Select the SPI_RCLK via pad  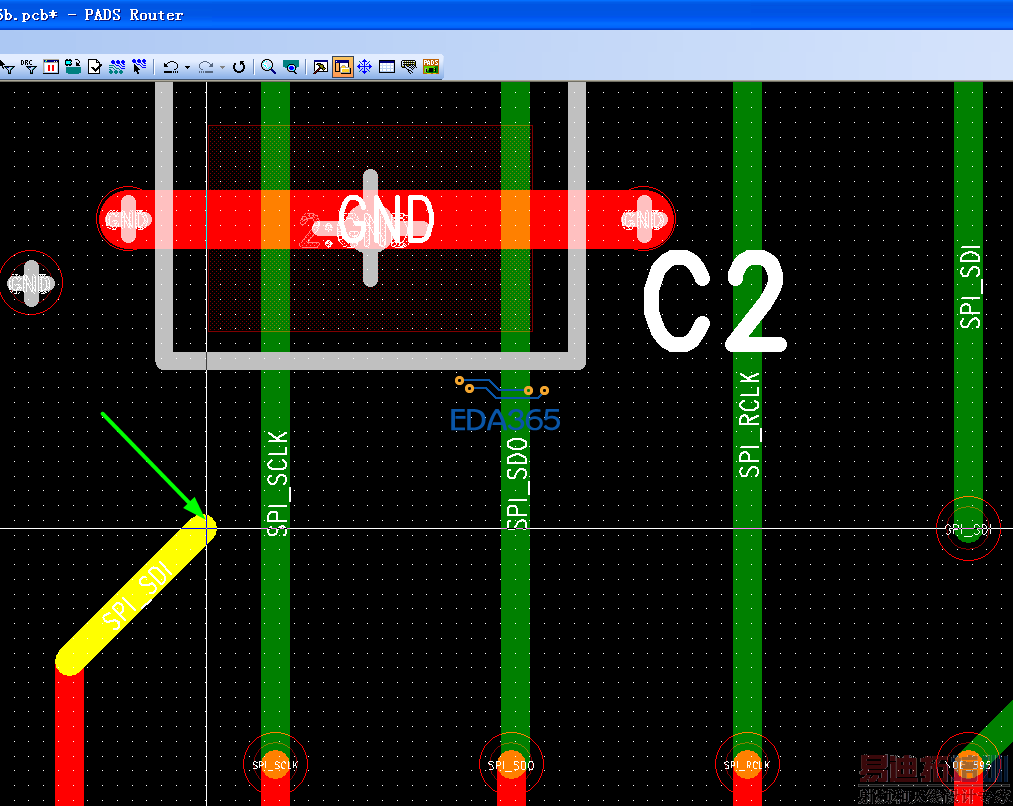point(747,765)
